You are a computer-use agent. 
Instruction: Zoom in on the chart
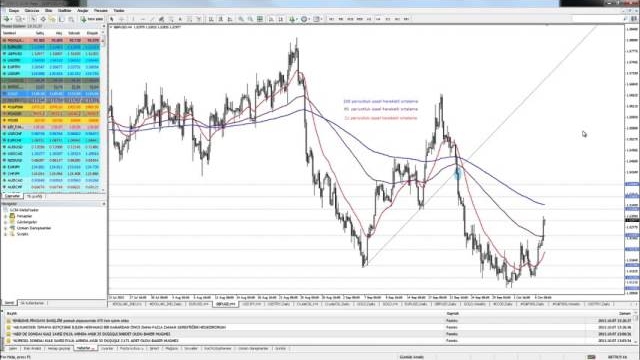click(241, 19)
